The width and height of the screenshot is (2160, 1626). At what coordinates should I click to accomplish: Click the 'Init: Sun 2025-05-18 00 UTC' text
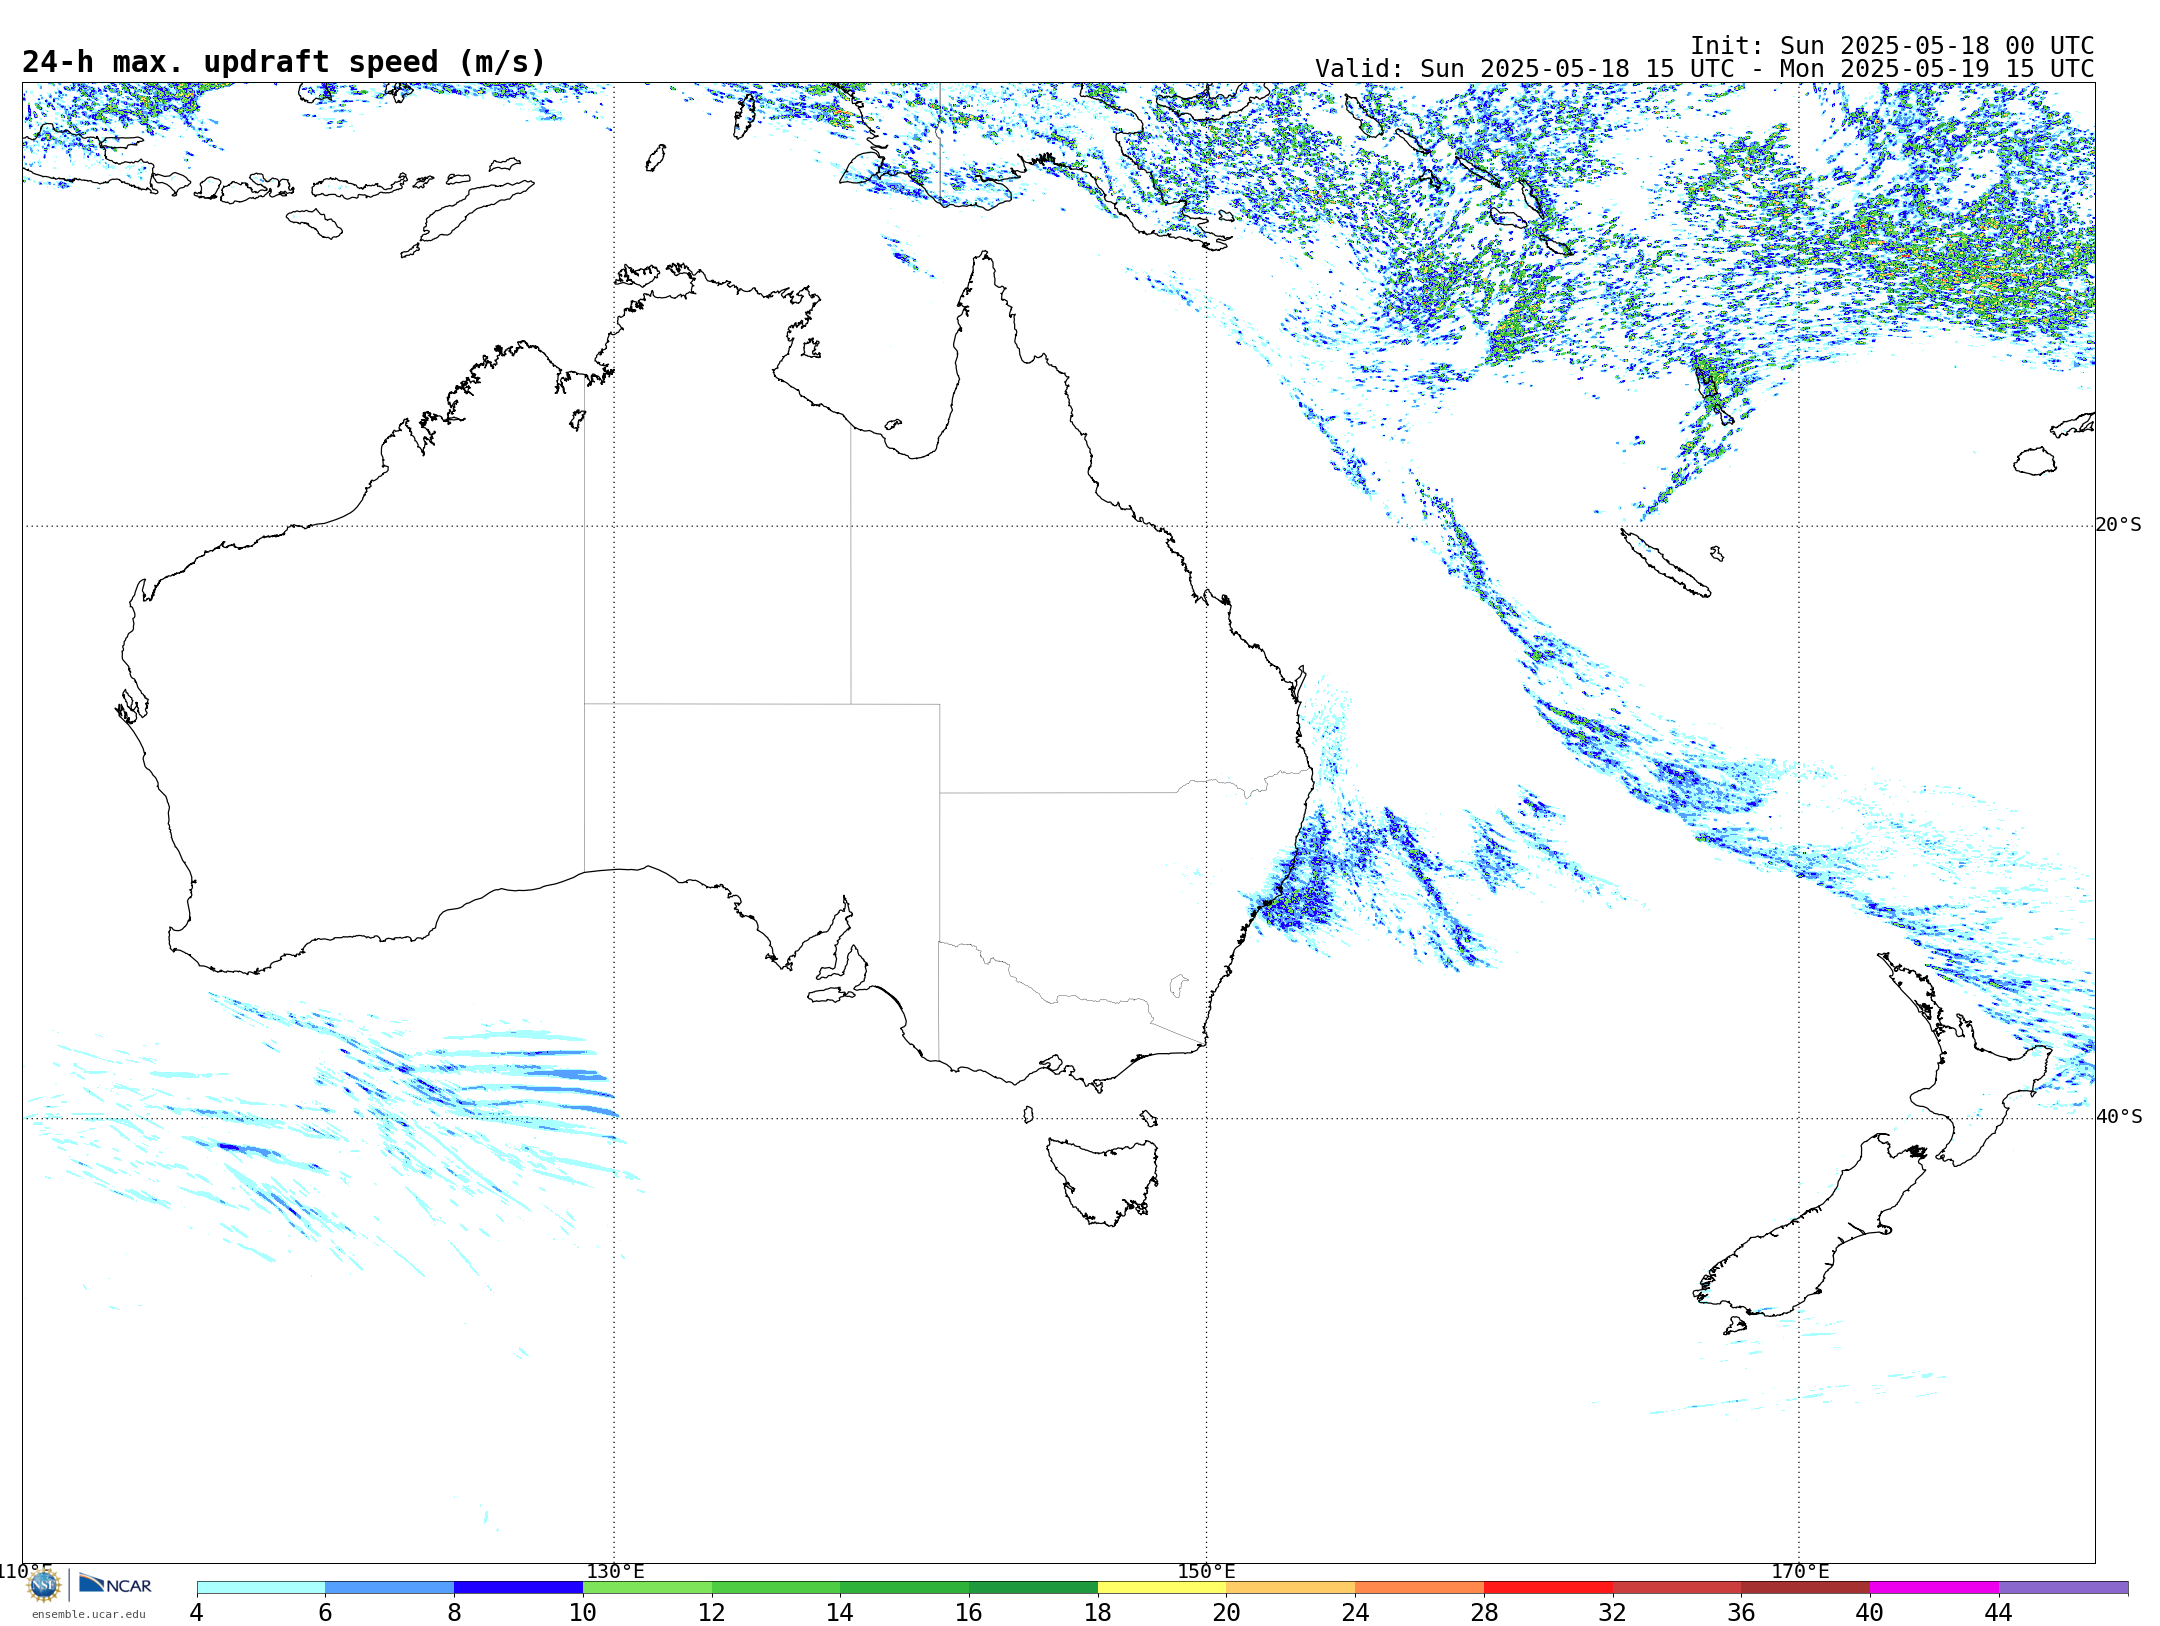tap(1892, 46)
